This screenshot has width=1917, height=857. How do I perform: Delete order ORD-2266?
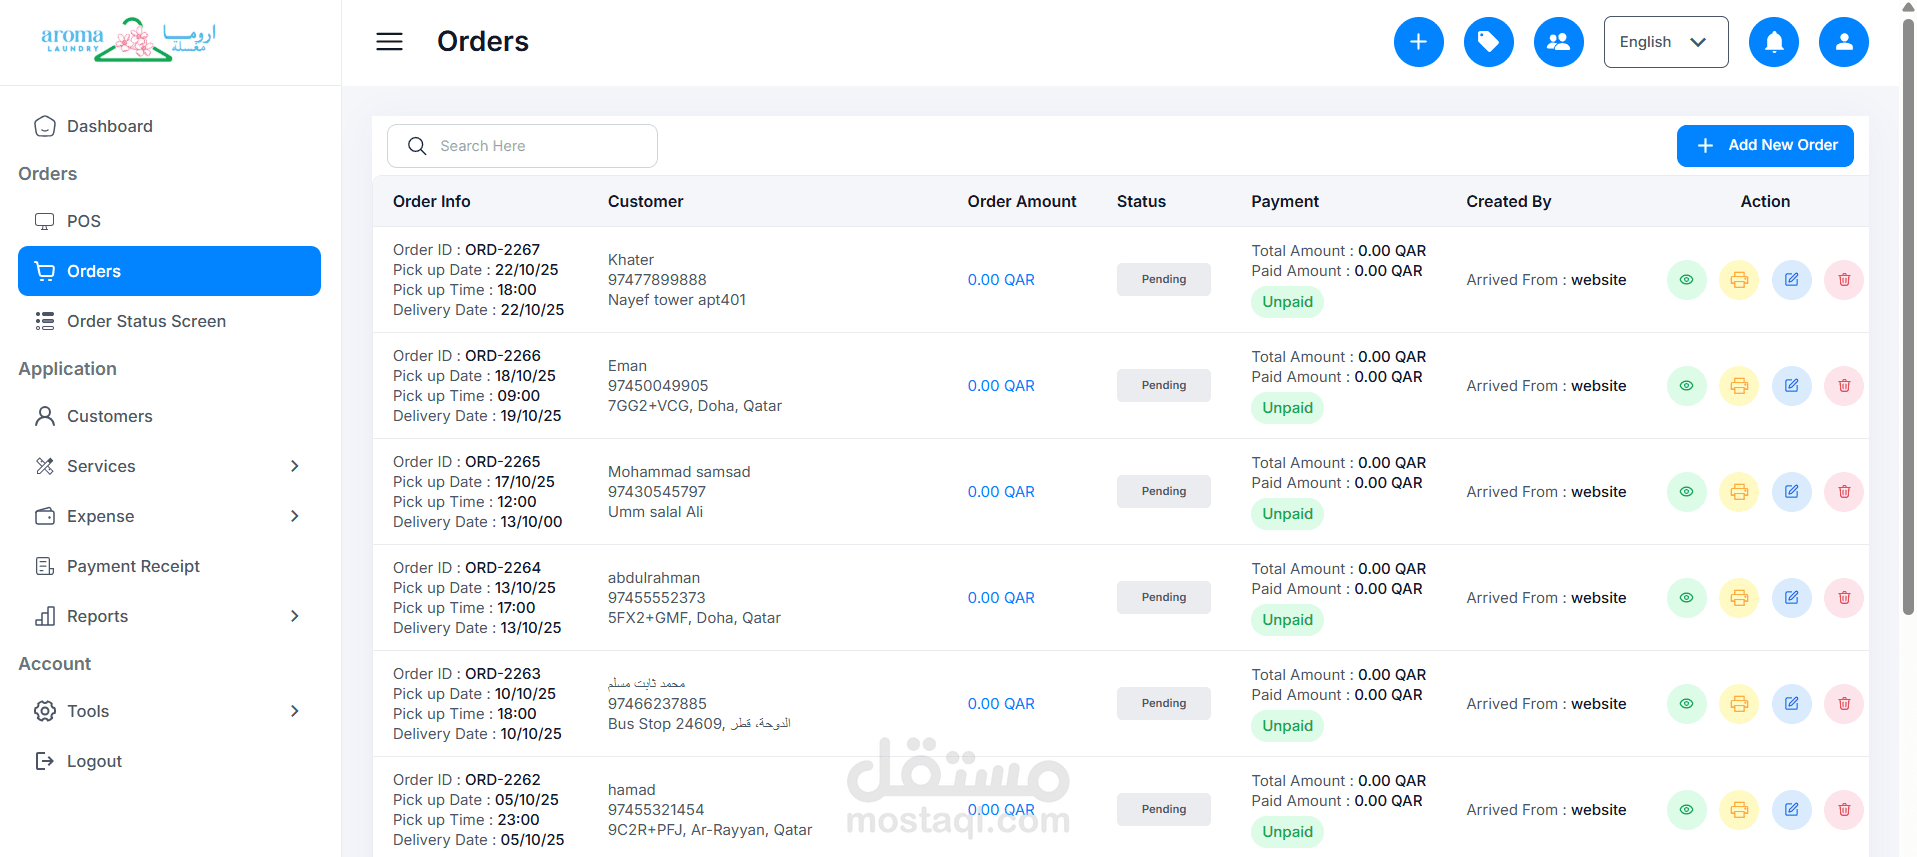pos(1844,386)
